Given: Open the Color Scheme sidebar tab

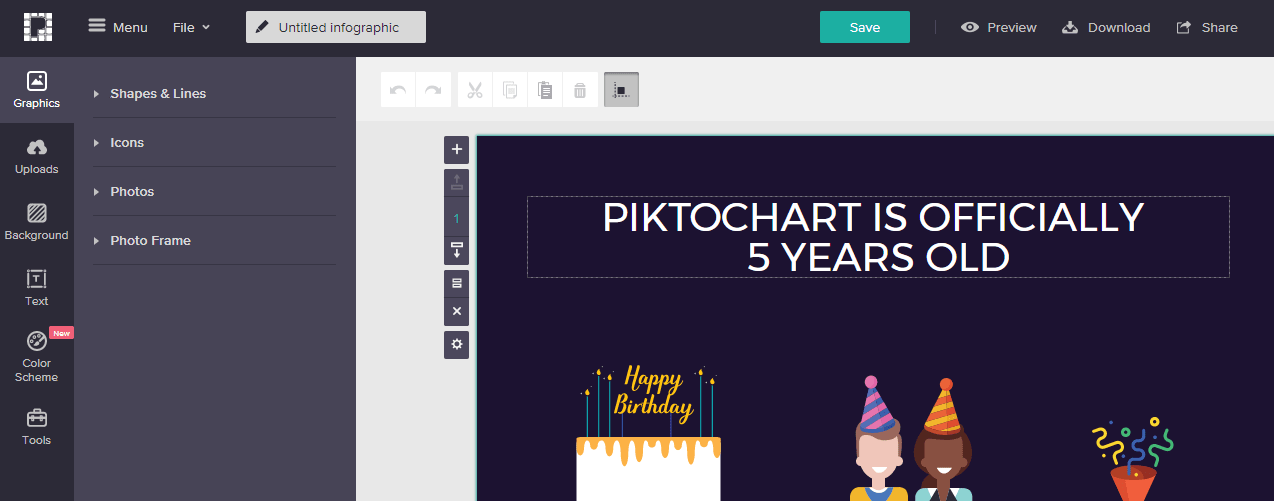Looking at the screenshot, I should click(37, 356).
